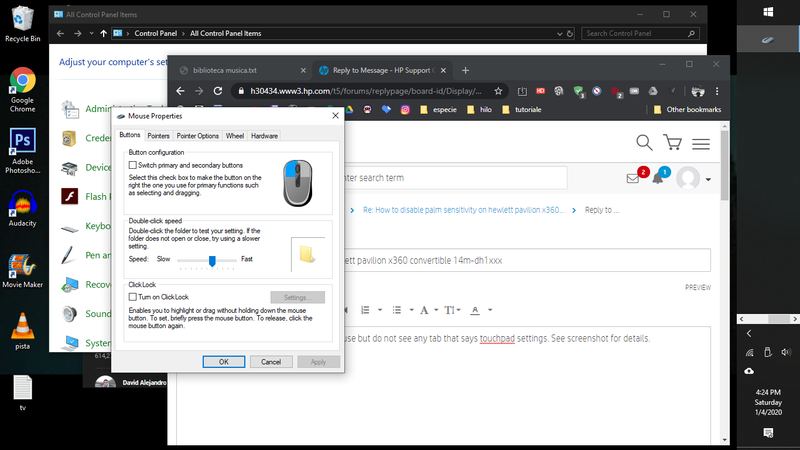Open the Action Center notification icon

(768, 433)
